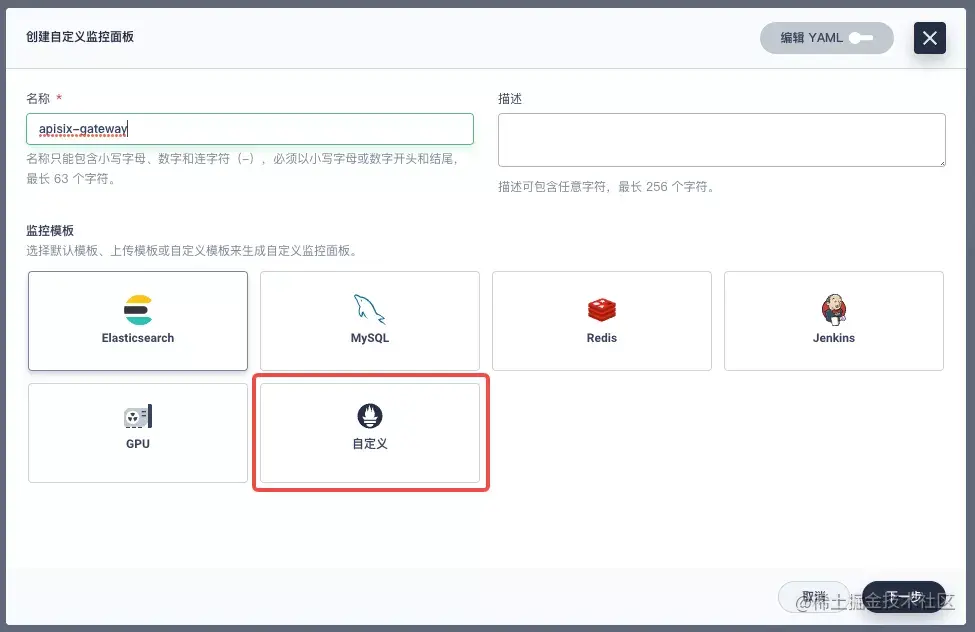Image resolution: width=975 pixels, height=632 pixels.
Task: Click inside the 描述 description textarea
Action: 721,140
